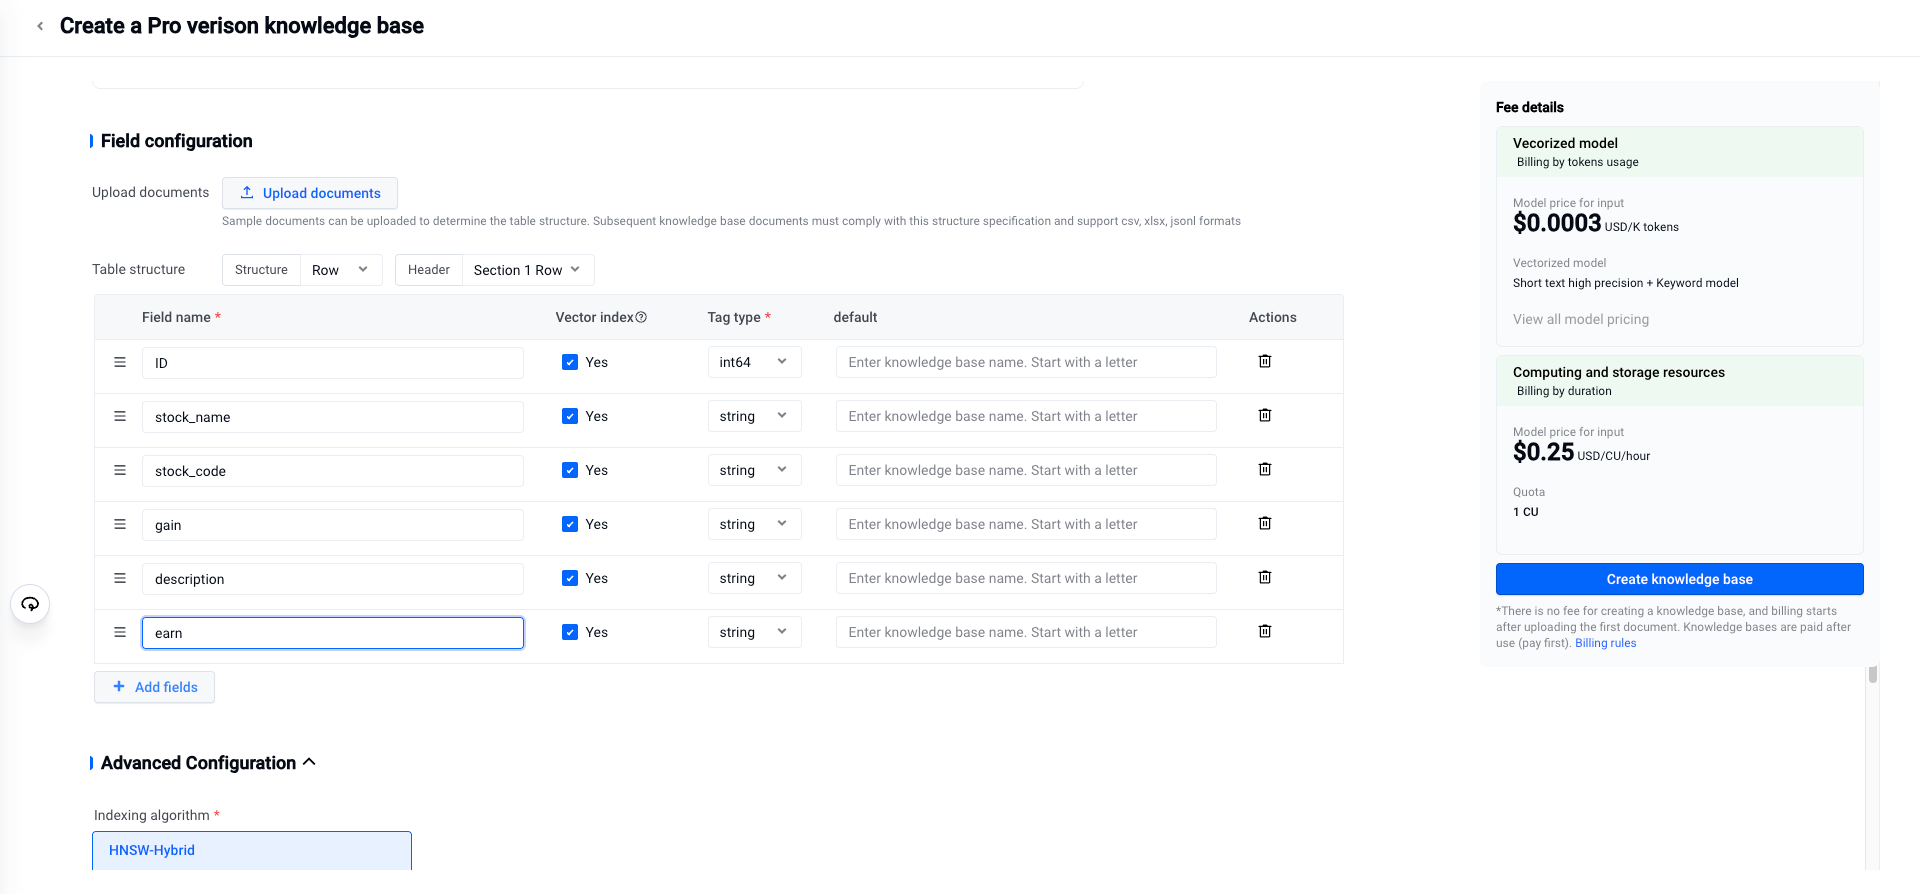Click the floating support chat icon
This screenshot has height=894, width=1920.
30,604
